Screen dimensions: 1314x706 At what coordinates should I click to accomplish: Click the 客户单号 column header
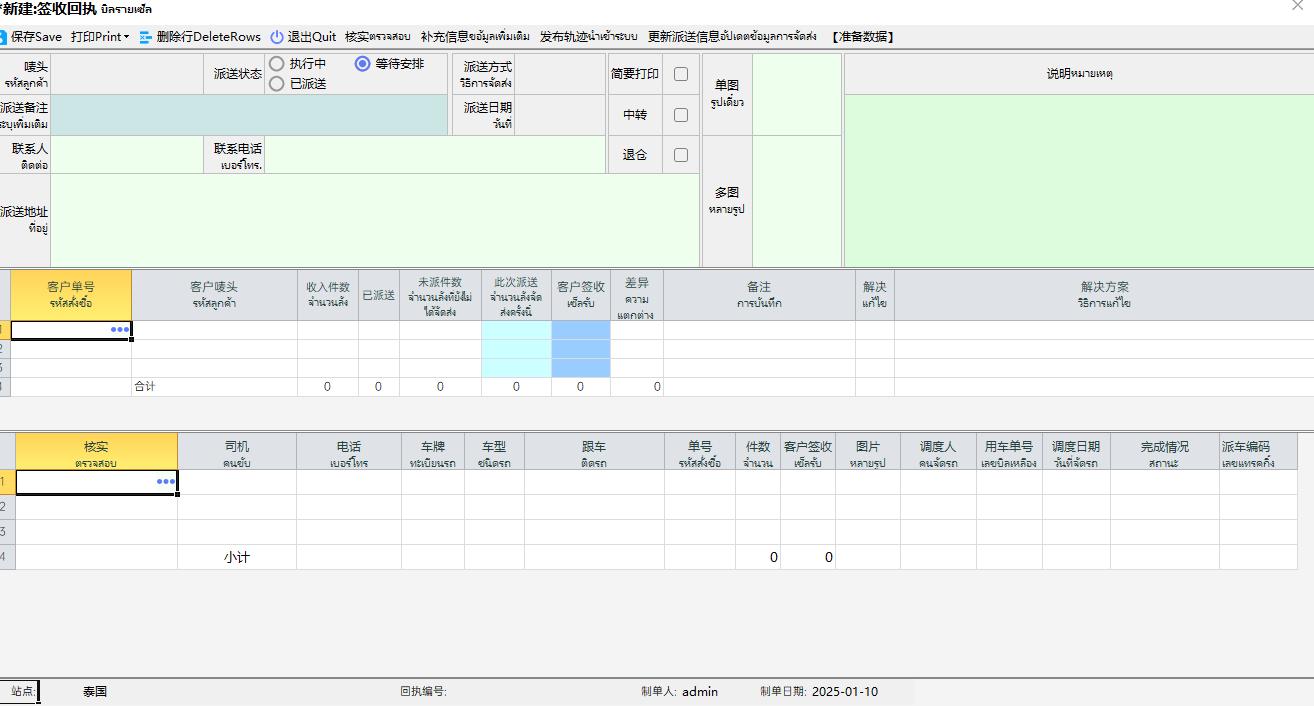click(x=71, y=294)
